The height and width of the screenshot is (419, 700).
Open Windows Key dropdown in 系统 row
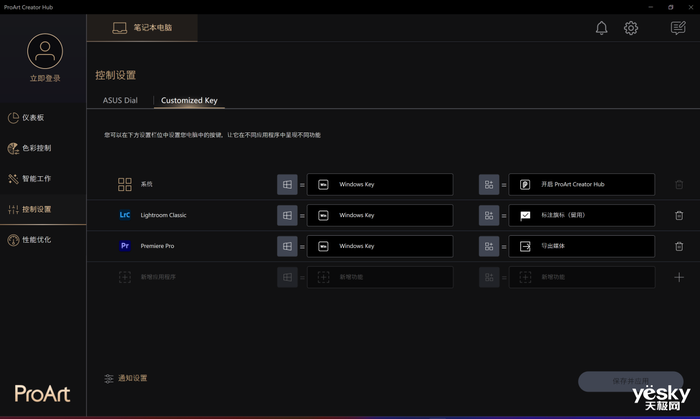[x=380, y=185]
